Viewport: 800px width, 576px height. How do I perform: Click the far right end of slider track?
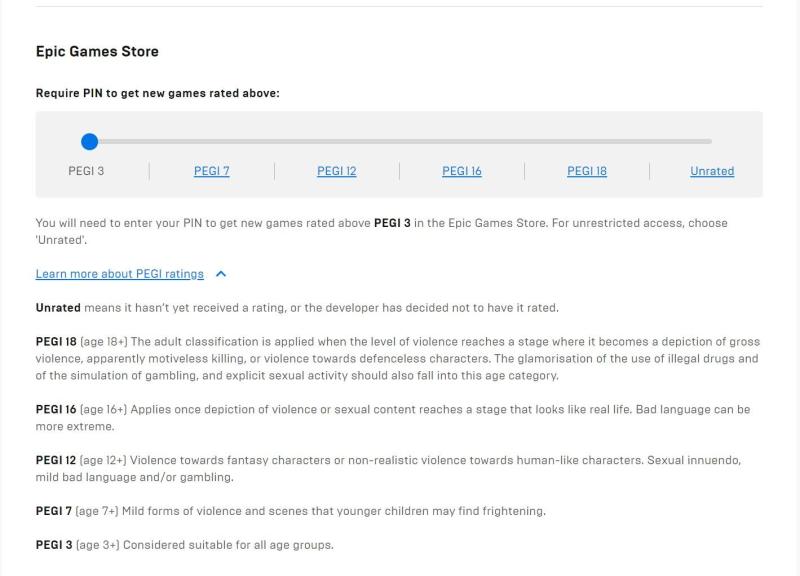[710, 142]
